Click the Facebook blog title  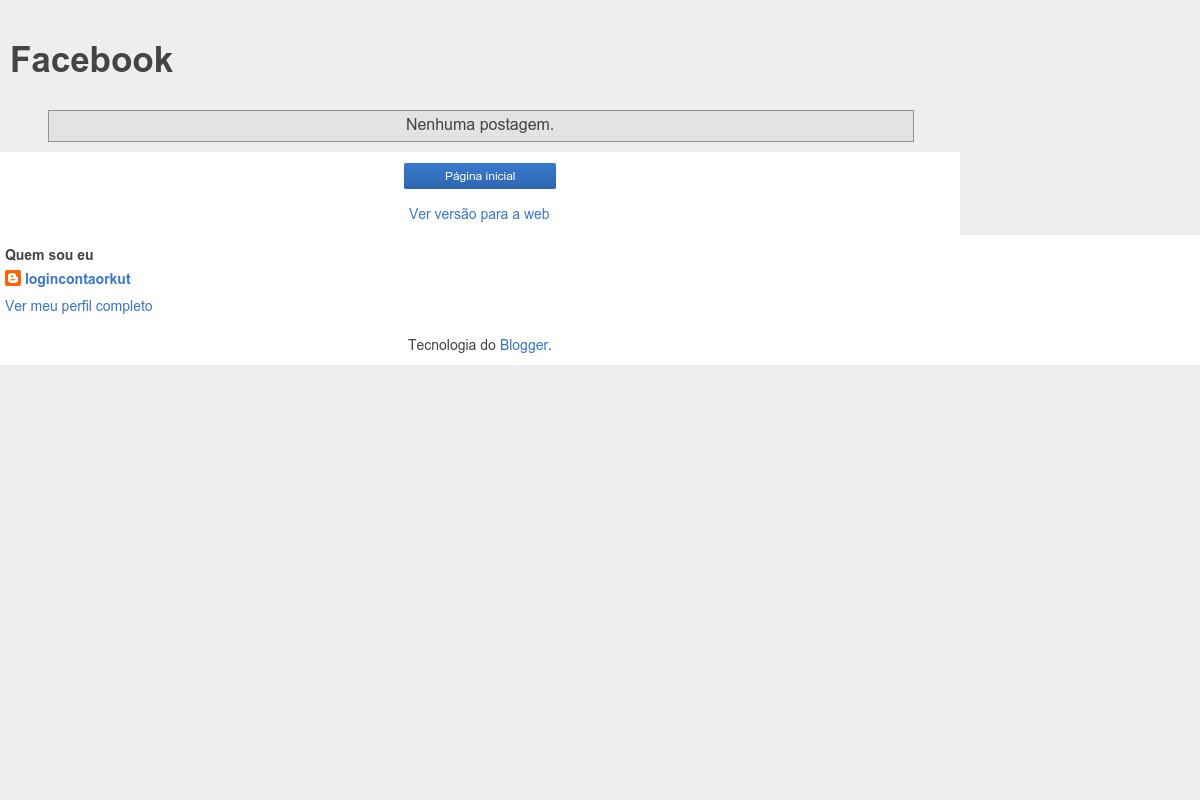(91, 60)
